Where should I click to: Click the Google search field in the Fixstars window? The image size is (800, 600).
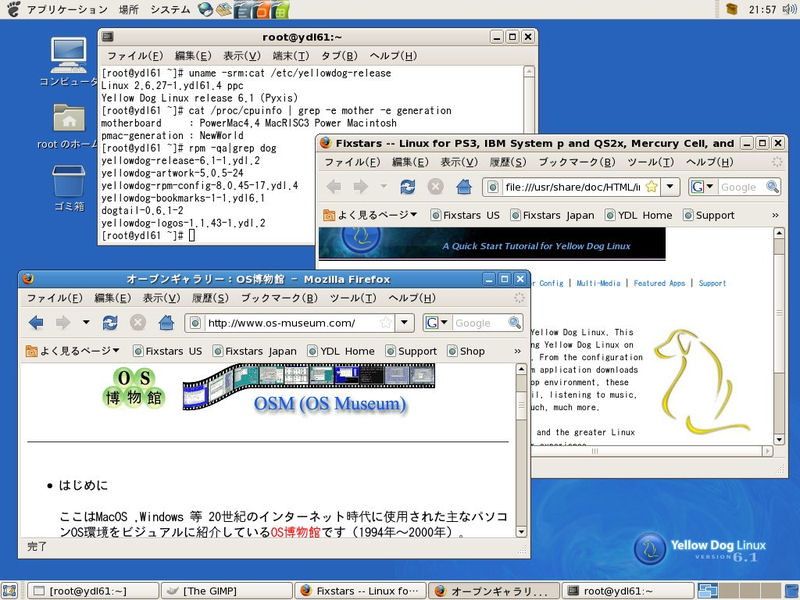[x=742, y=187]
